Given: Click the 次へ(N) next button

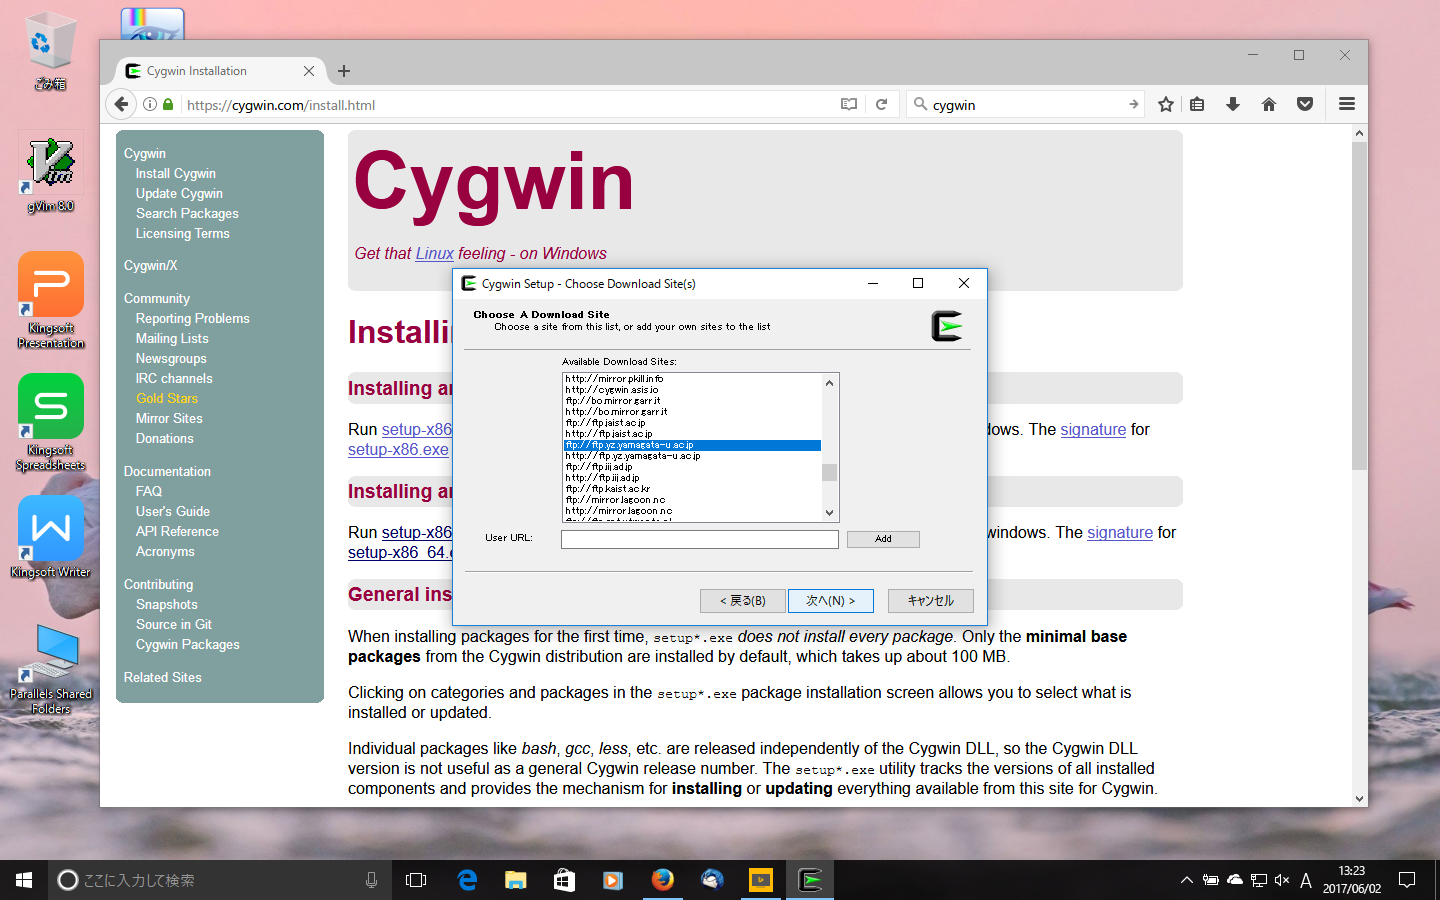Looking at the screenshot, I should tap(830, 600).
